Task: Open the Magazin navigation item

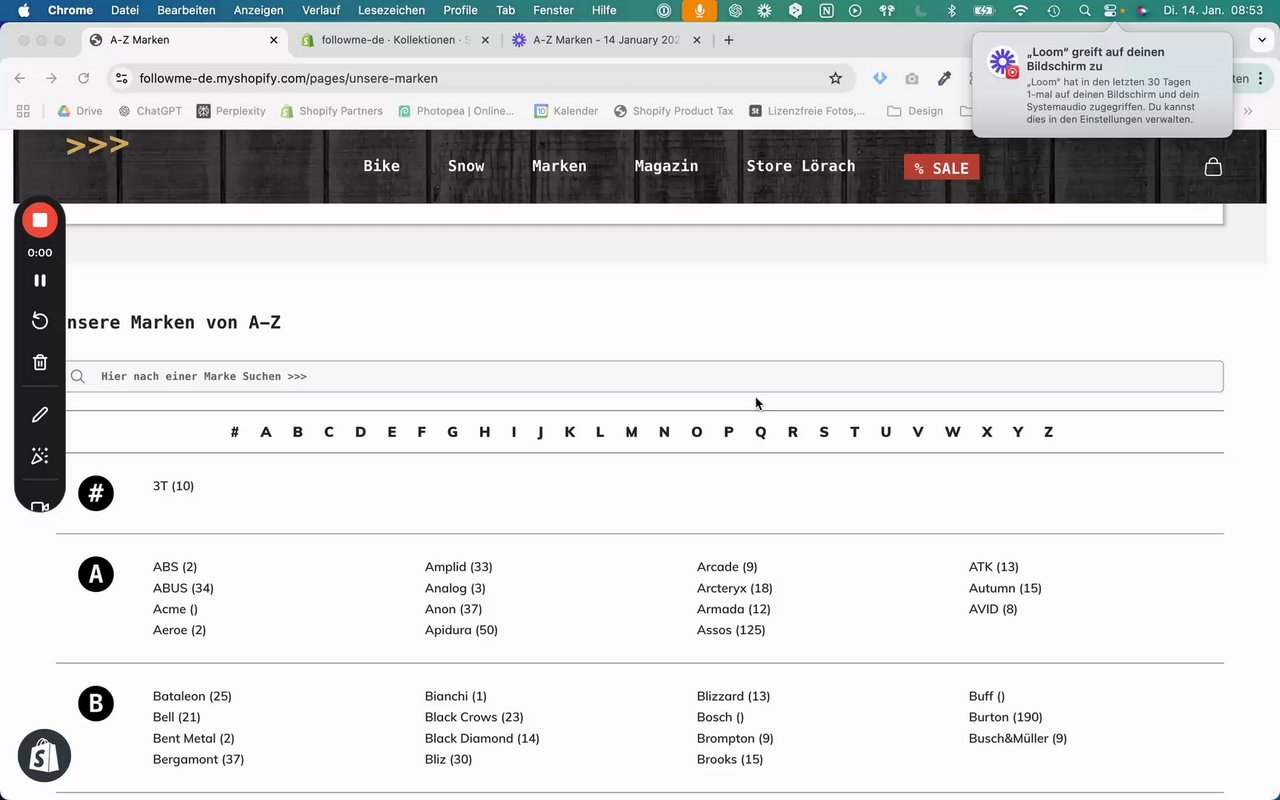Action: (x=666, y=166)
